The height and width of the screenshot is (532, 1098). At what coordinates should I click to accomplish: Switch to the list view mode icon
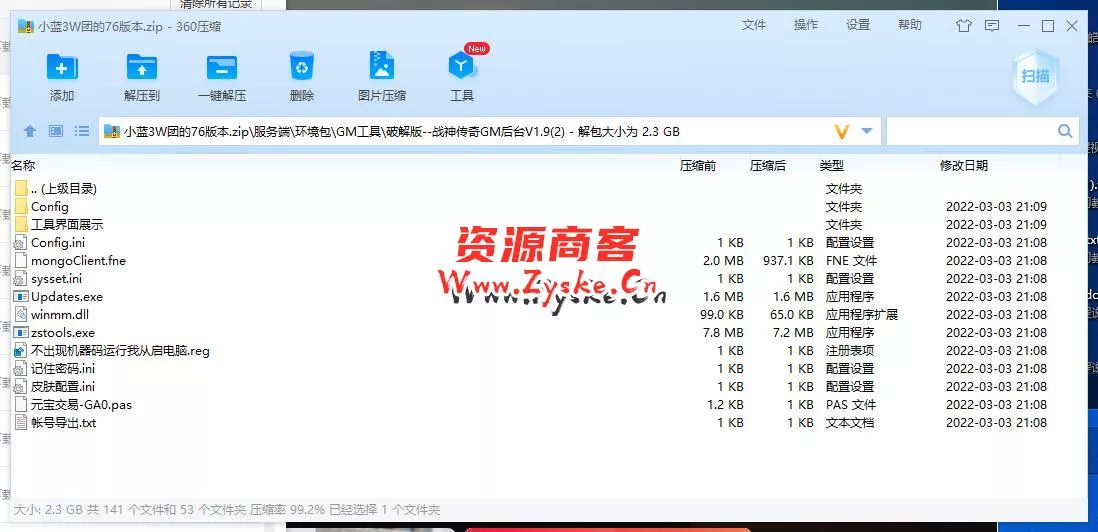[x=82, y=131]
